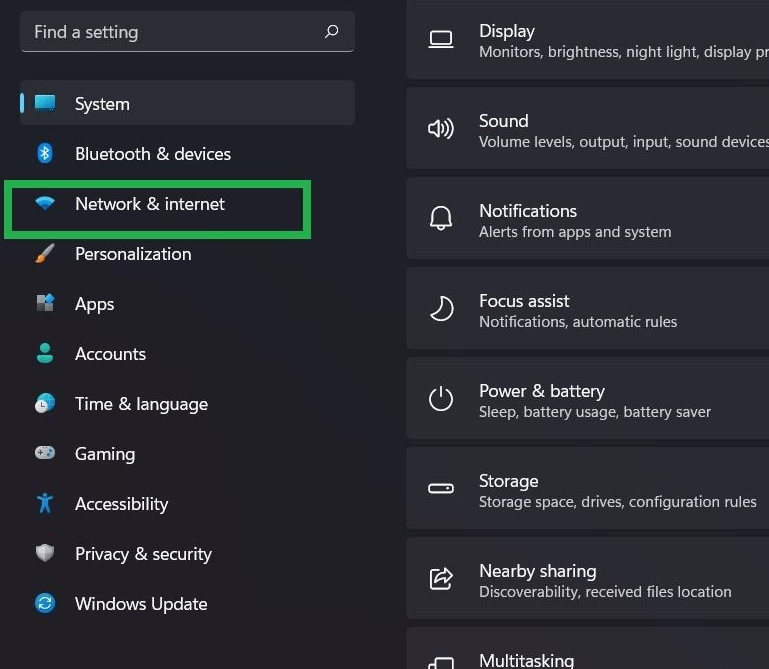Image resolution: width=769 pixels, height=669 pixels.
Task: Open Time & language settings
Action: [x=141, y=404]
